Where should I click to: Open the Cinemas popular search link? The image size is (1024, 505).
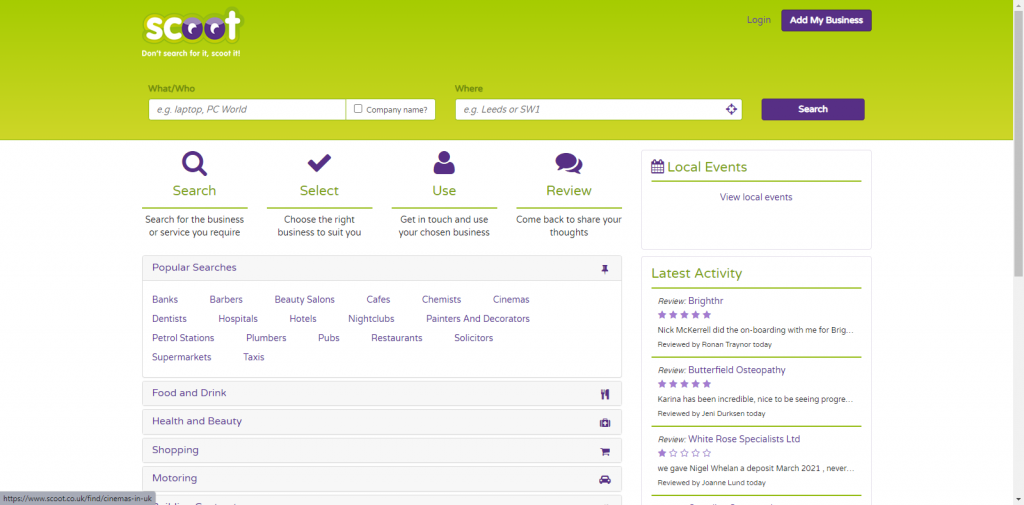(511, 299)
